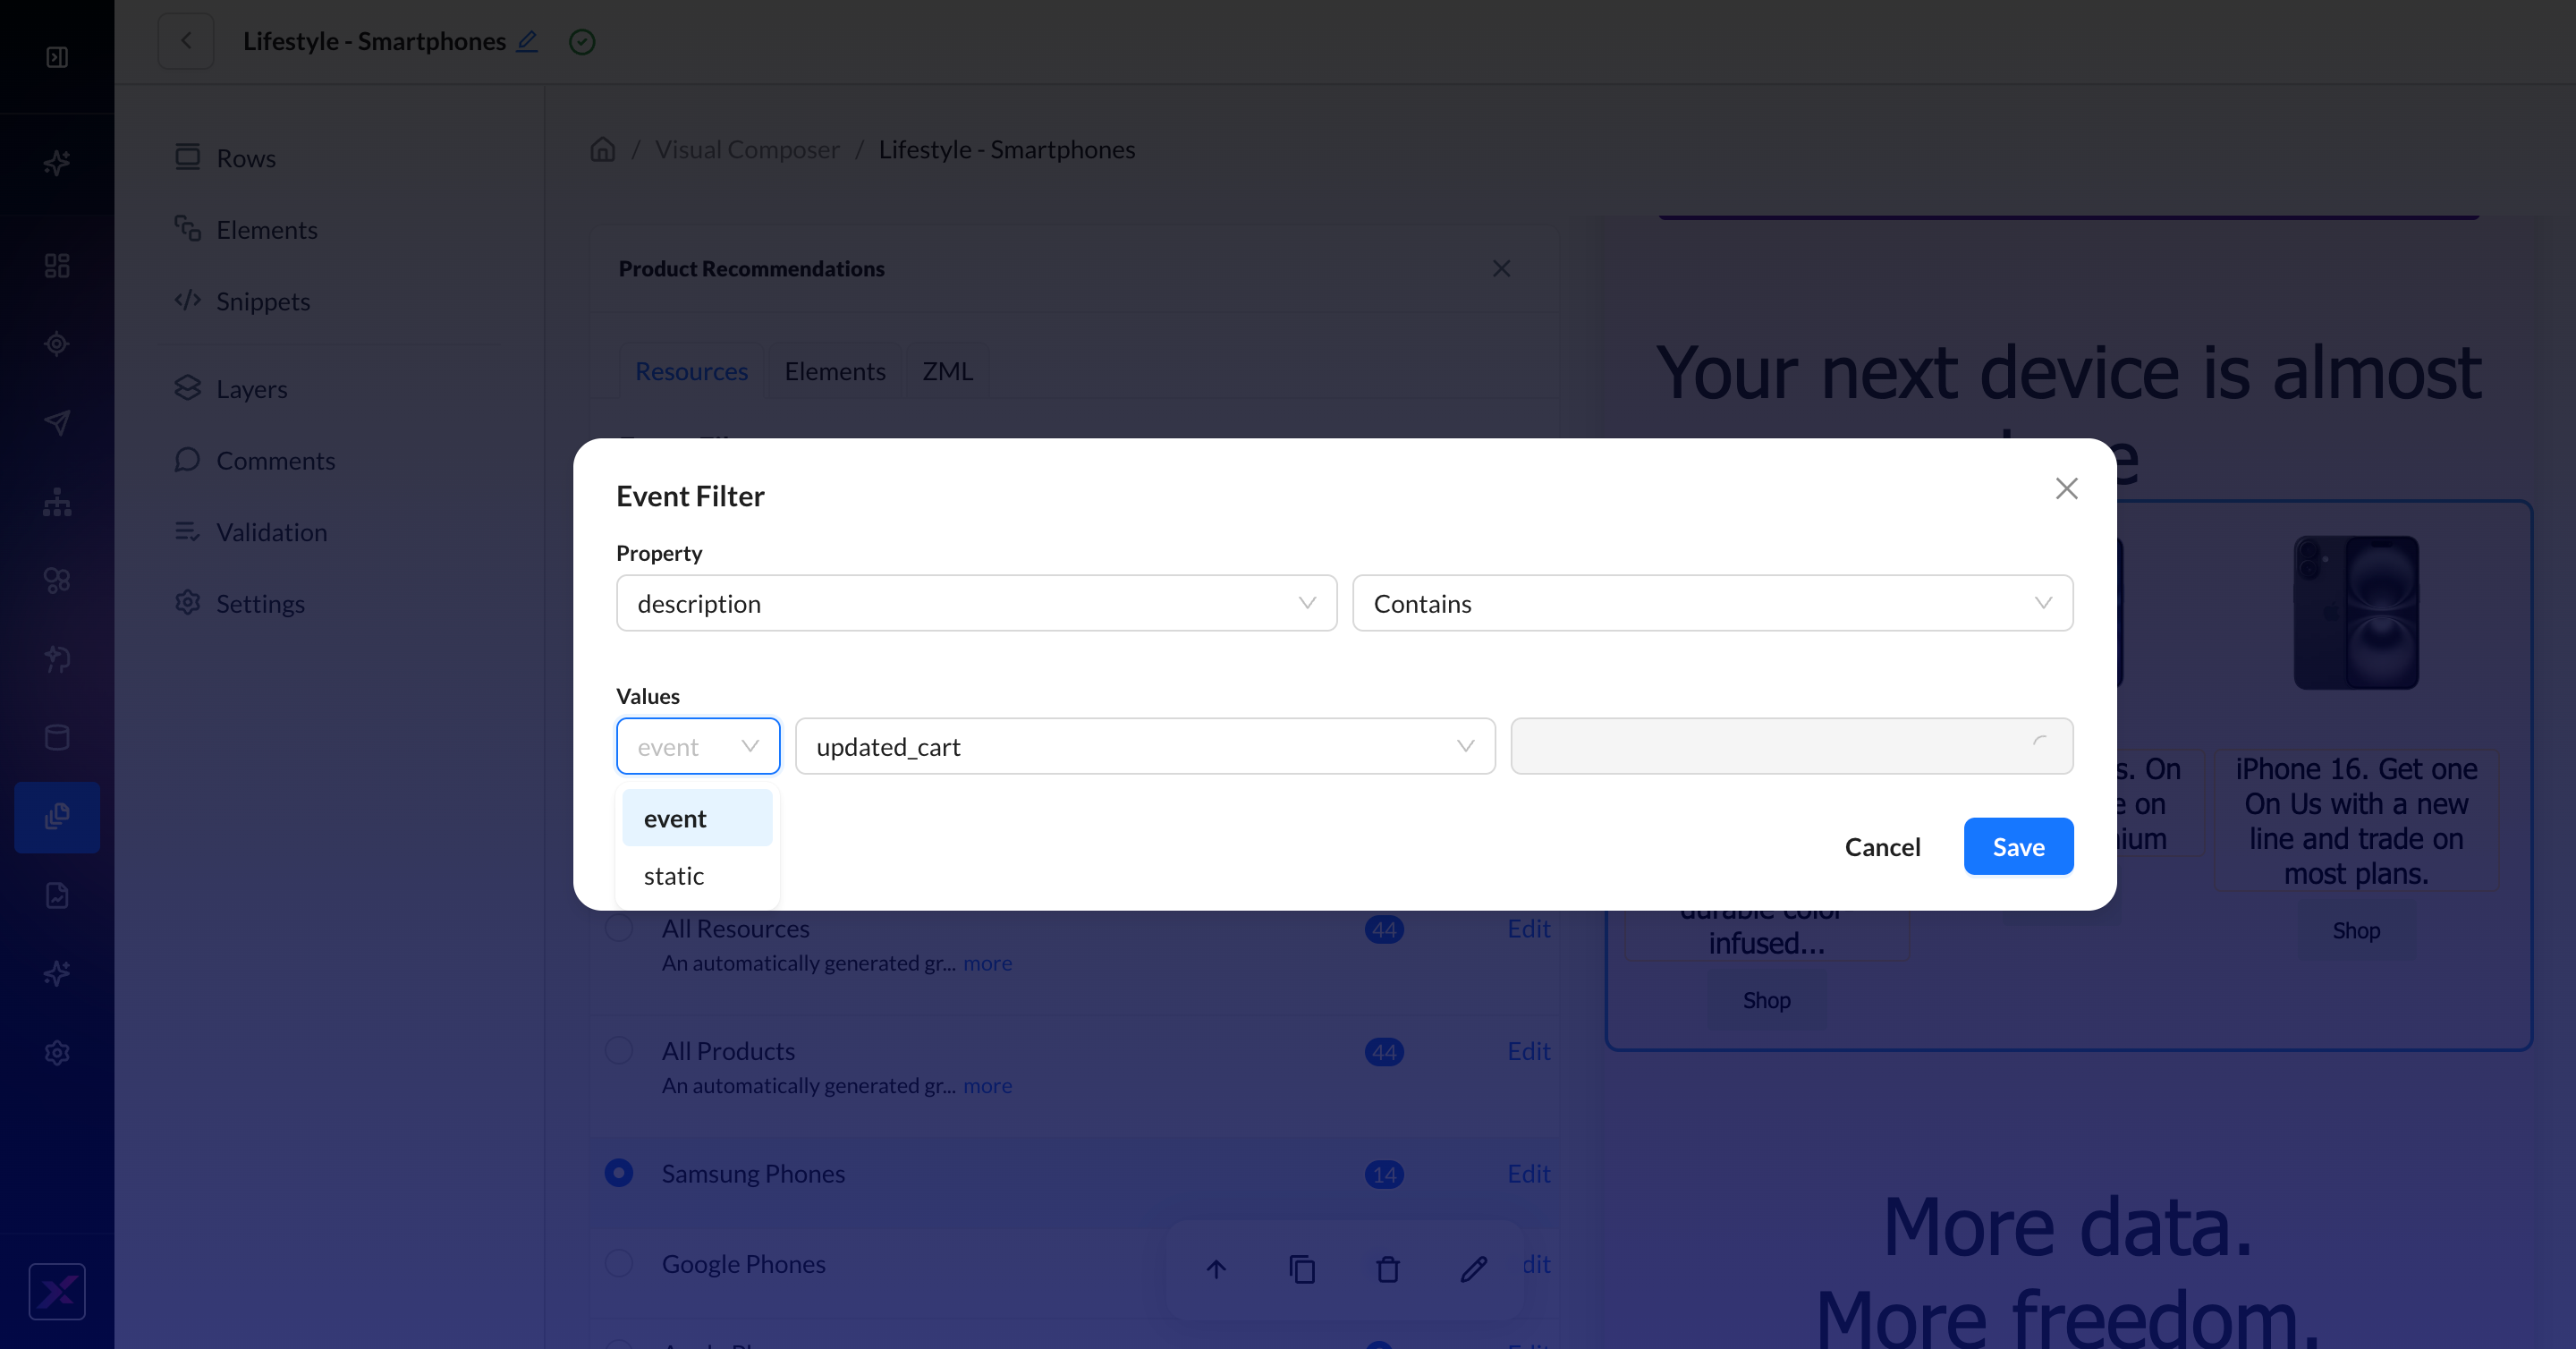Click the disabled loading value field
Viewport: 2576px width, 1349px height.
1791,746
